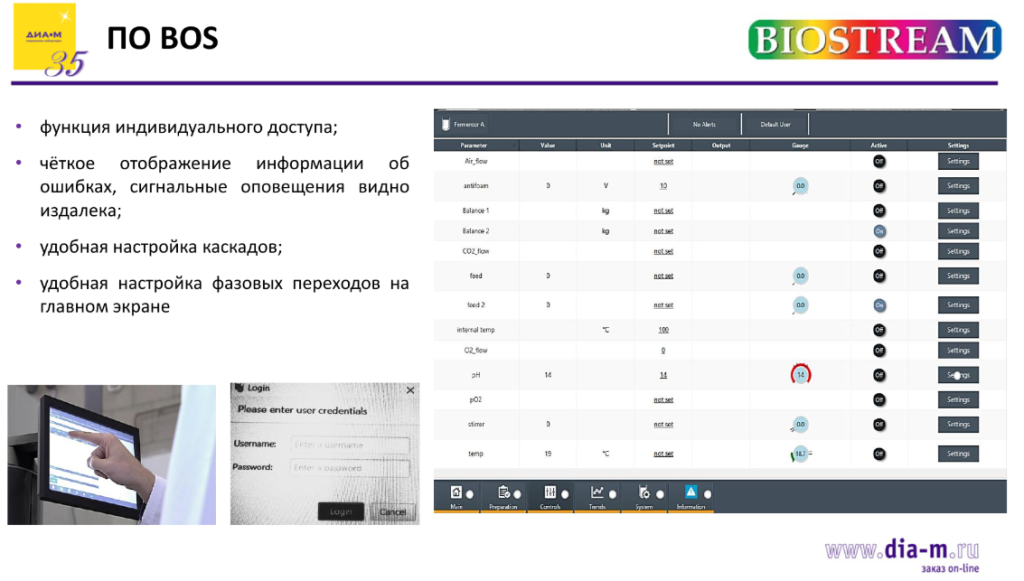Toggle Balance 2 Active switch on

pos(879,230)
